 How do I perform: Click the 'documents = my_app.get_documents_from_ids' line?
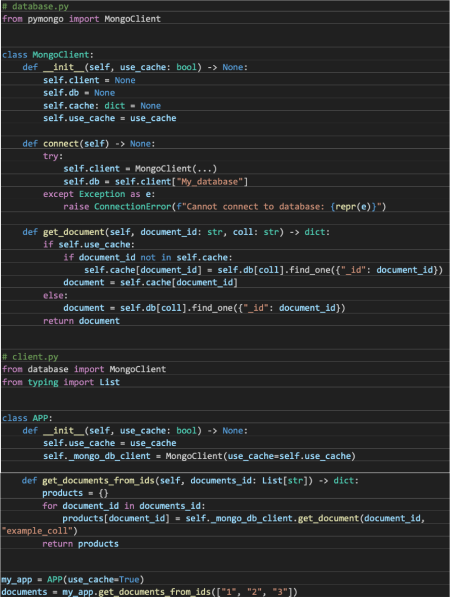149,592
